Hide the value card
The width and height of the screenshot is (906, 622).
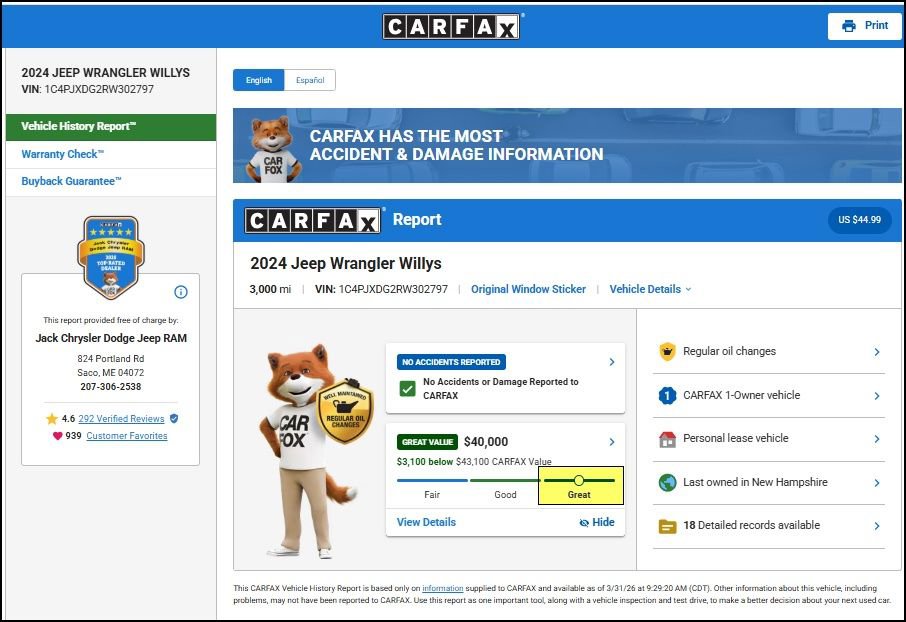(x=597, y=522)
